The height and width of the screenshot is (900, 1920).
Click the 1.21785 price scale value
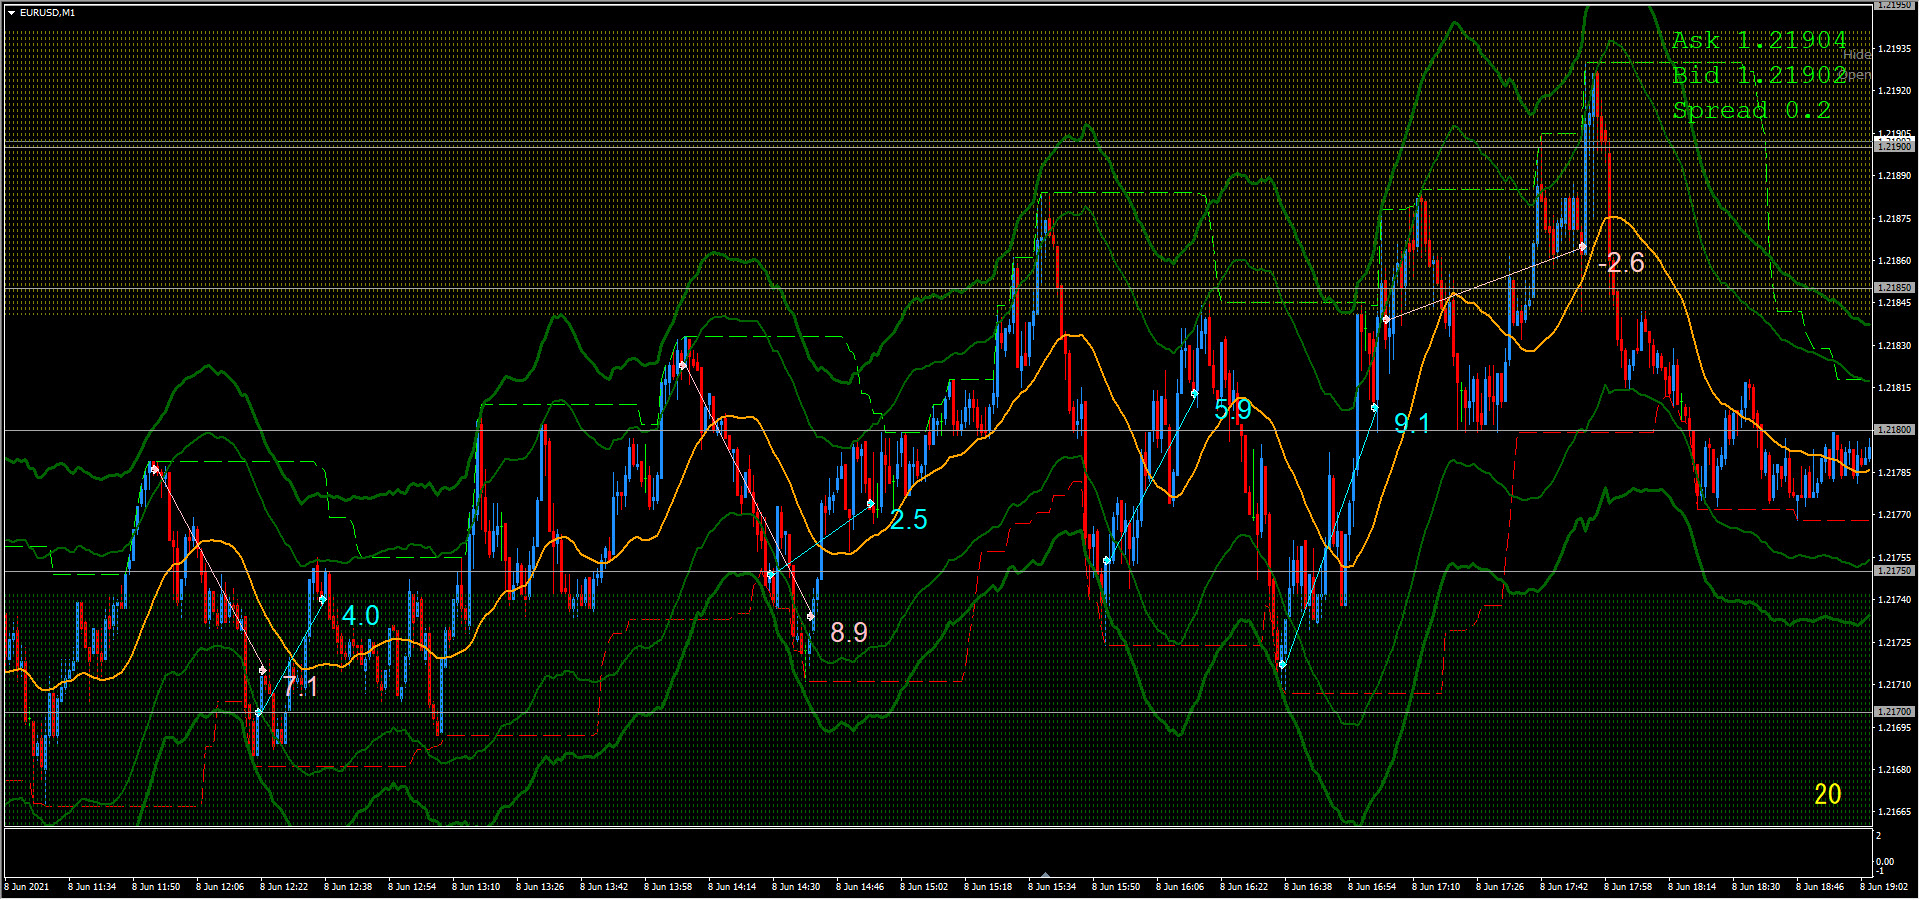[x=1894, y=473]
